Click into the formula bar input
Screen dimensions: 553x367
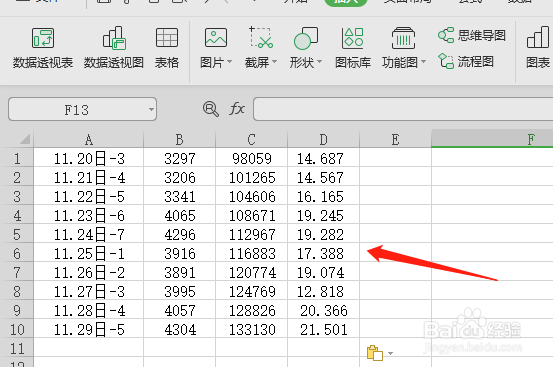[x=403, y=109]
